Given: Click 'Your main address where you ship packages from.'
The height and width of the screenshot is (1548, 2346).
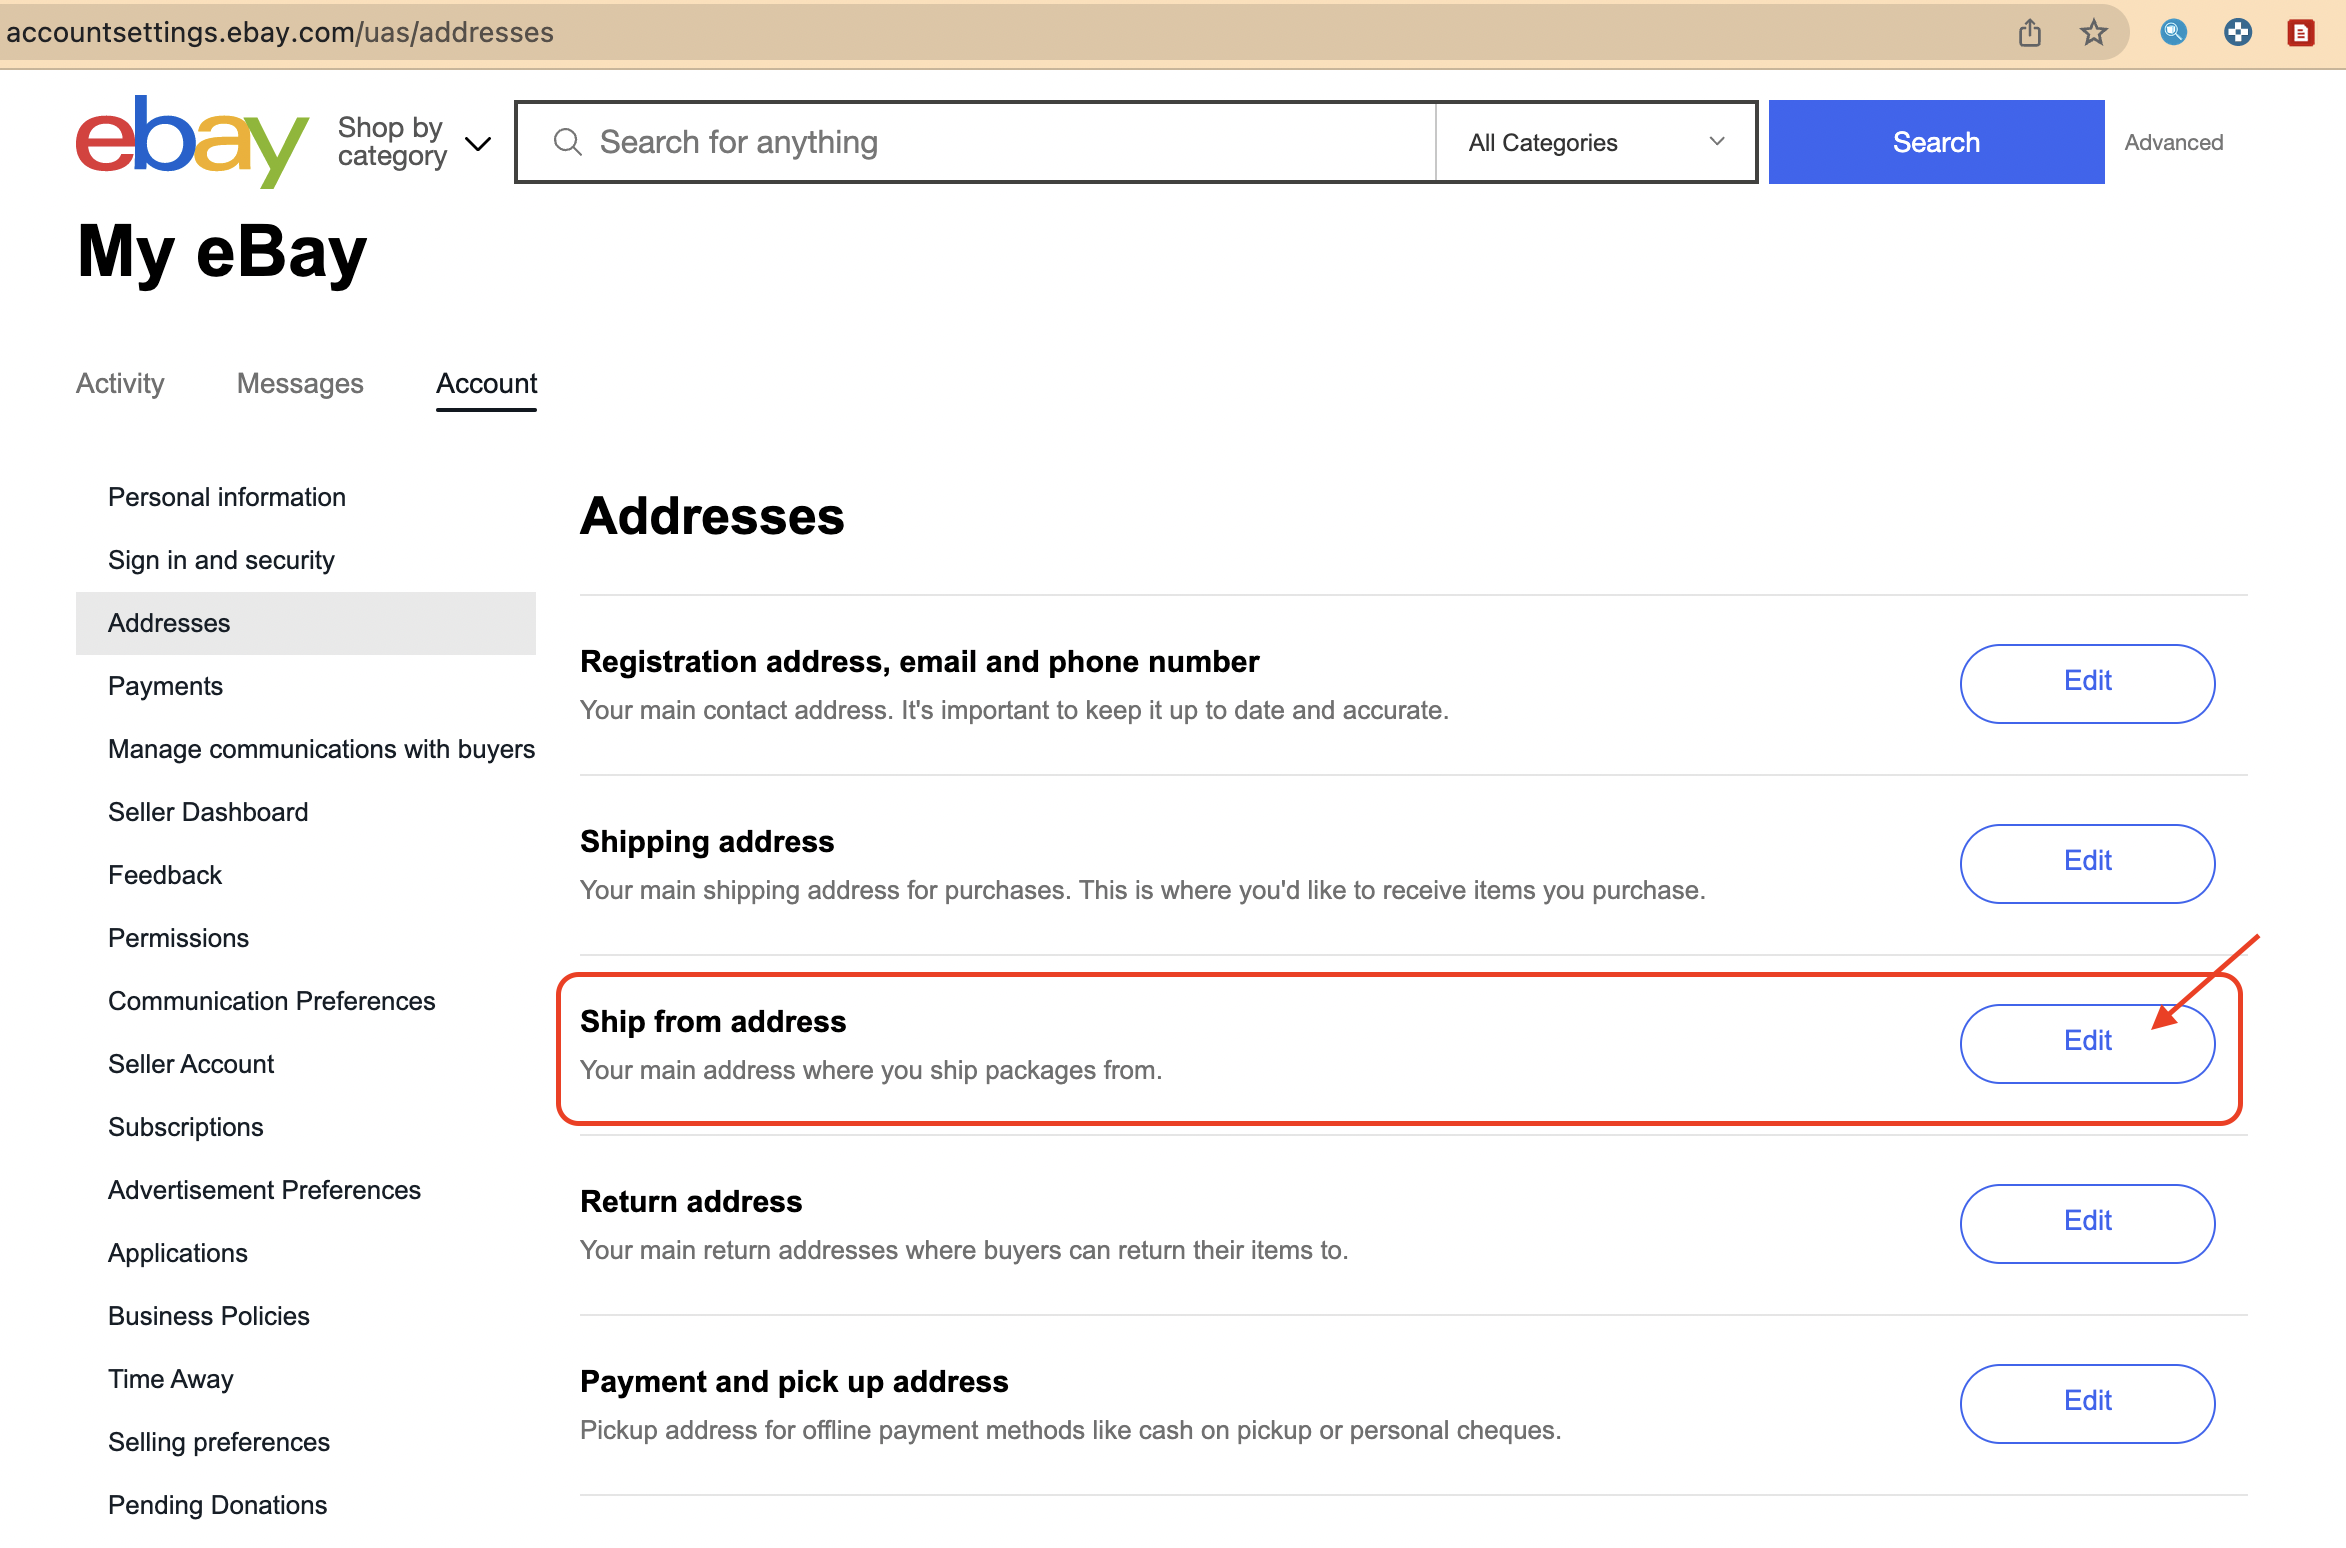Looking at the screenshot, I should (871, 1070).
